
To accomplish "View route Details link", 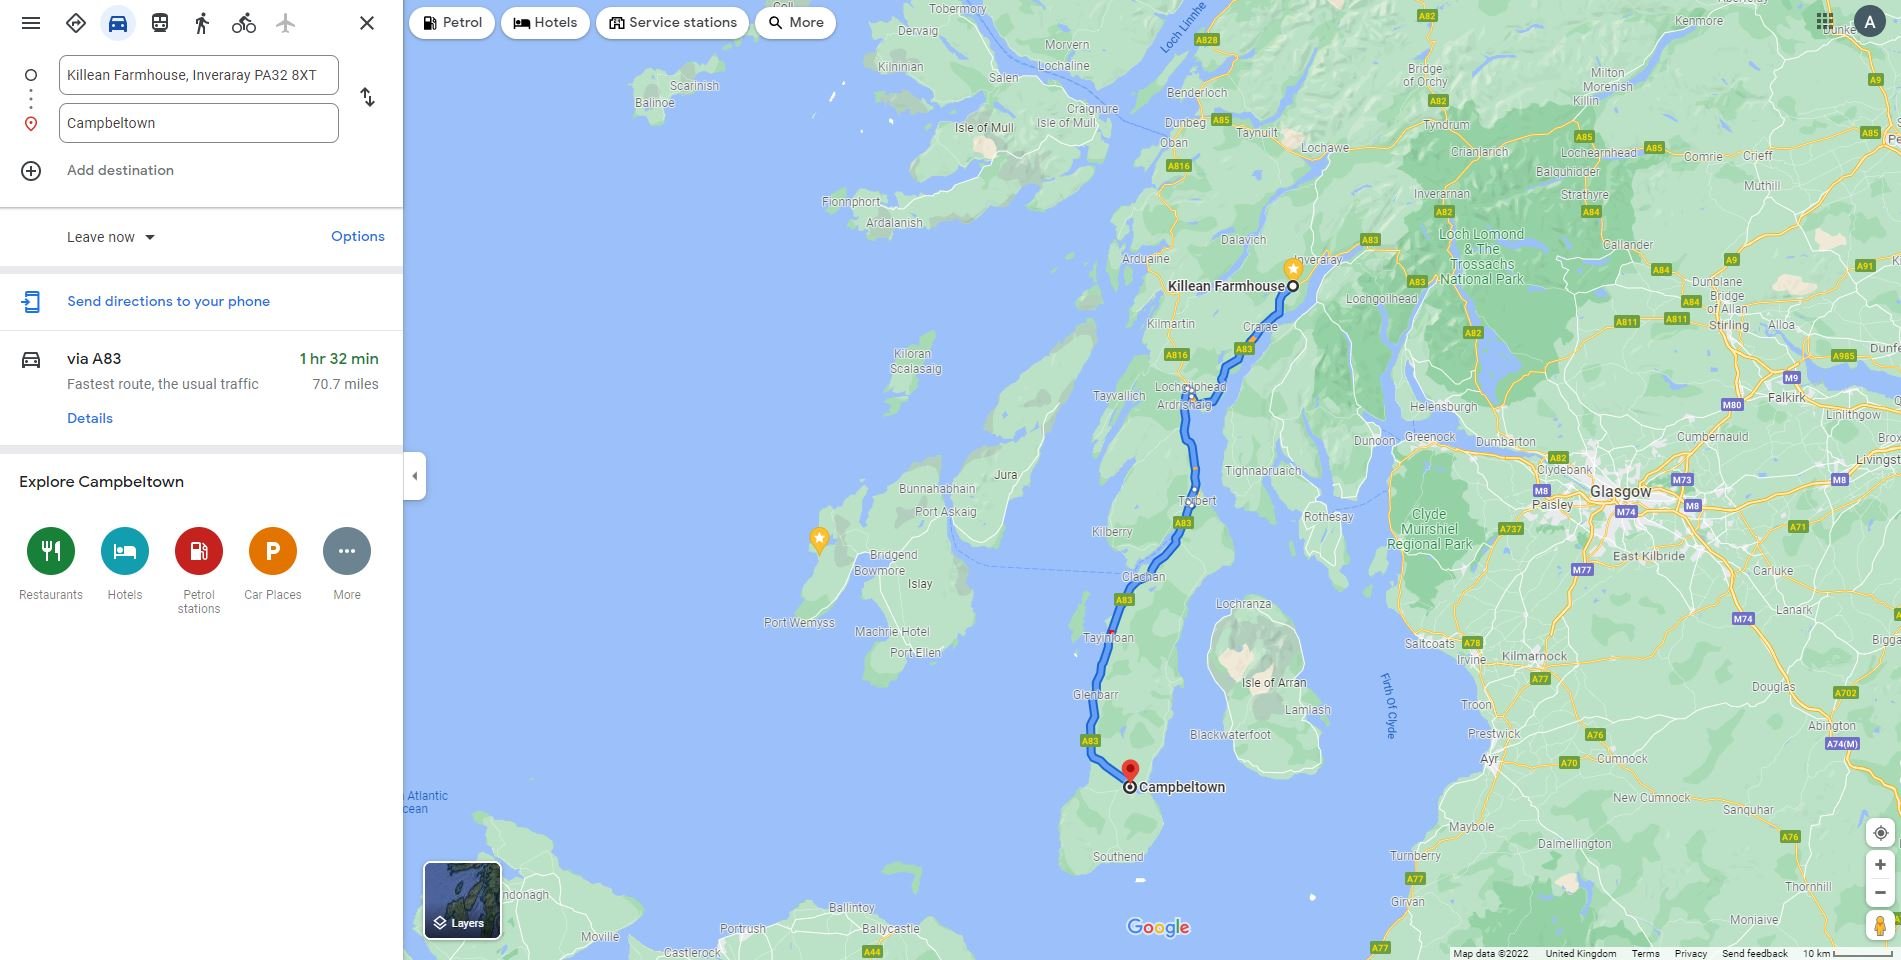I will (x=90, y=418).
